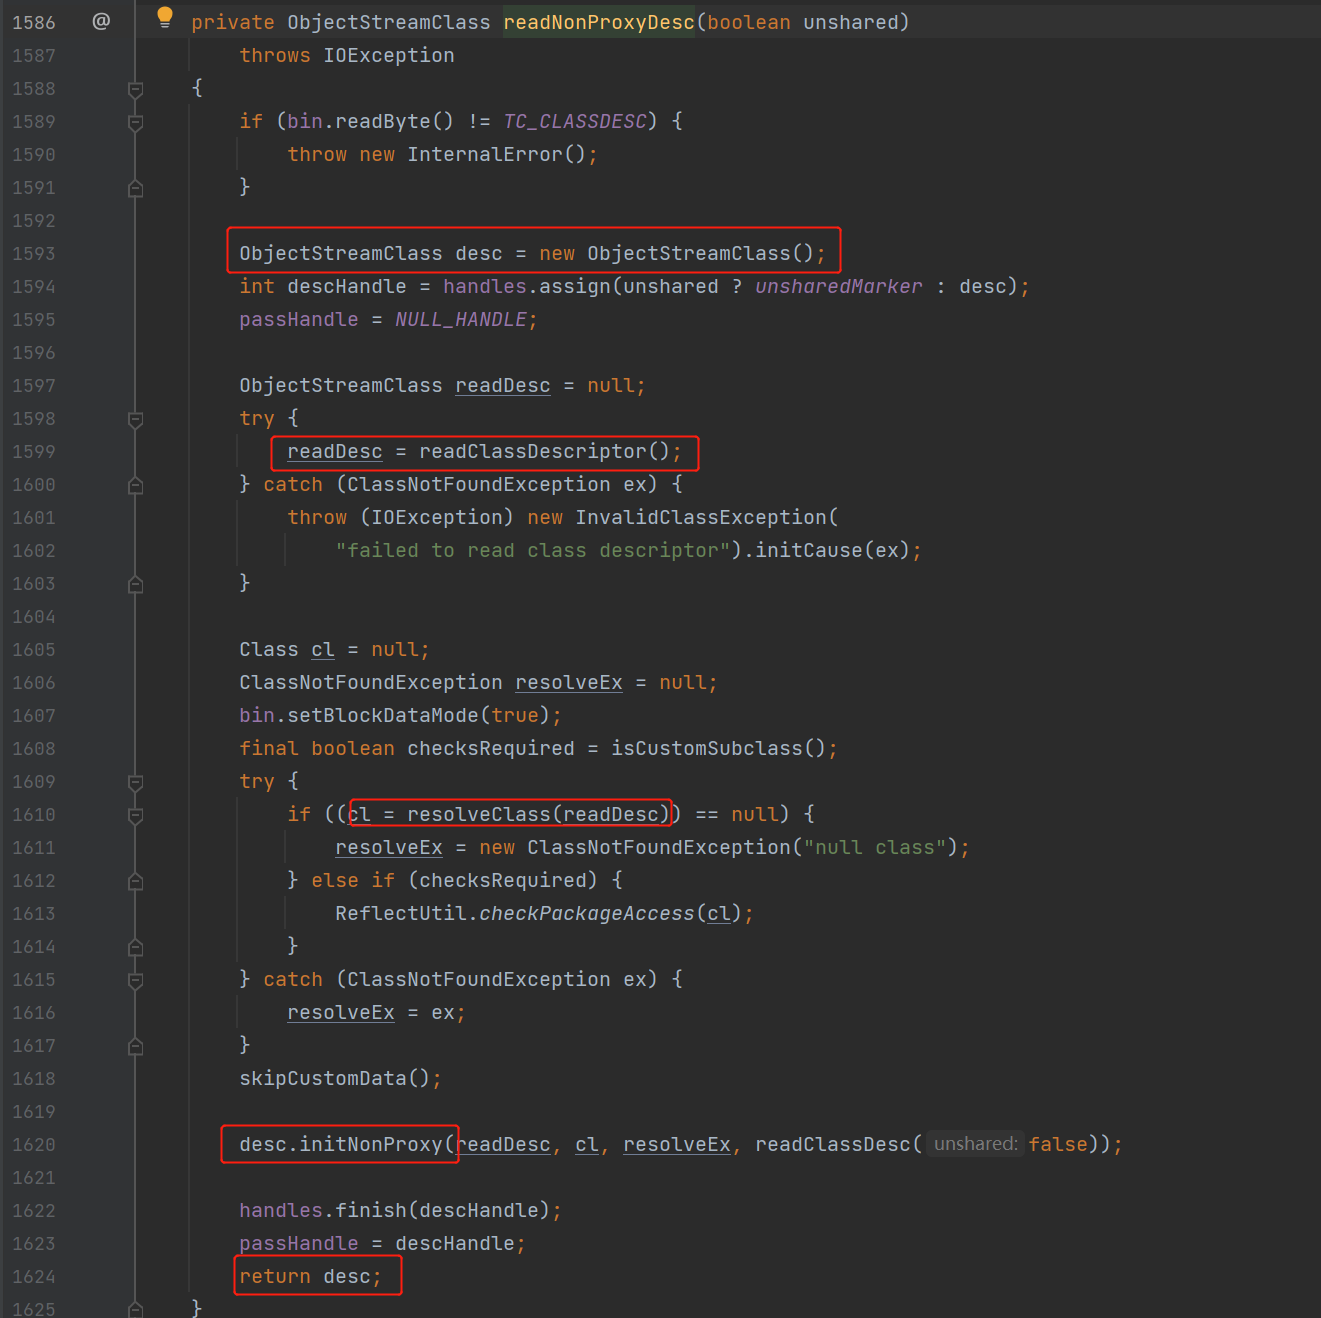Click 'return desc;' statement
The height and width of the screenshot is (1318, 1321).
(310, 1276)
